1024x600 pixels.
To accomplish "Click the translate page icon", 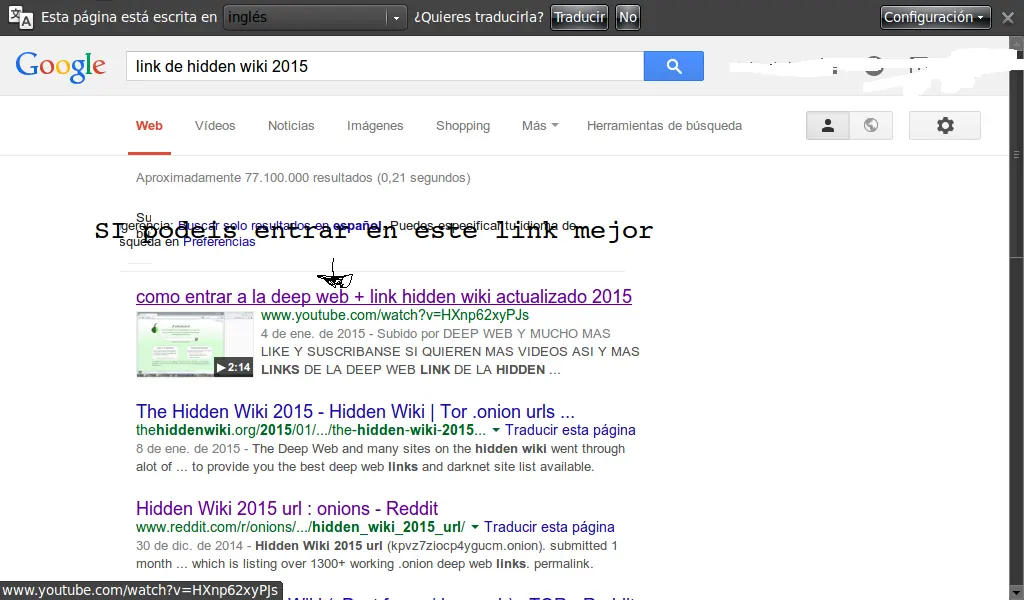I will (20, 18).
